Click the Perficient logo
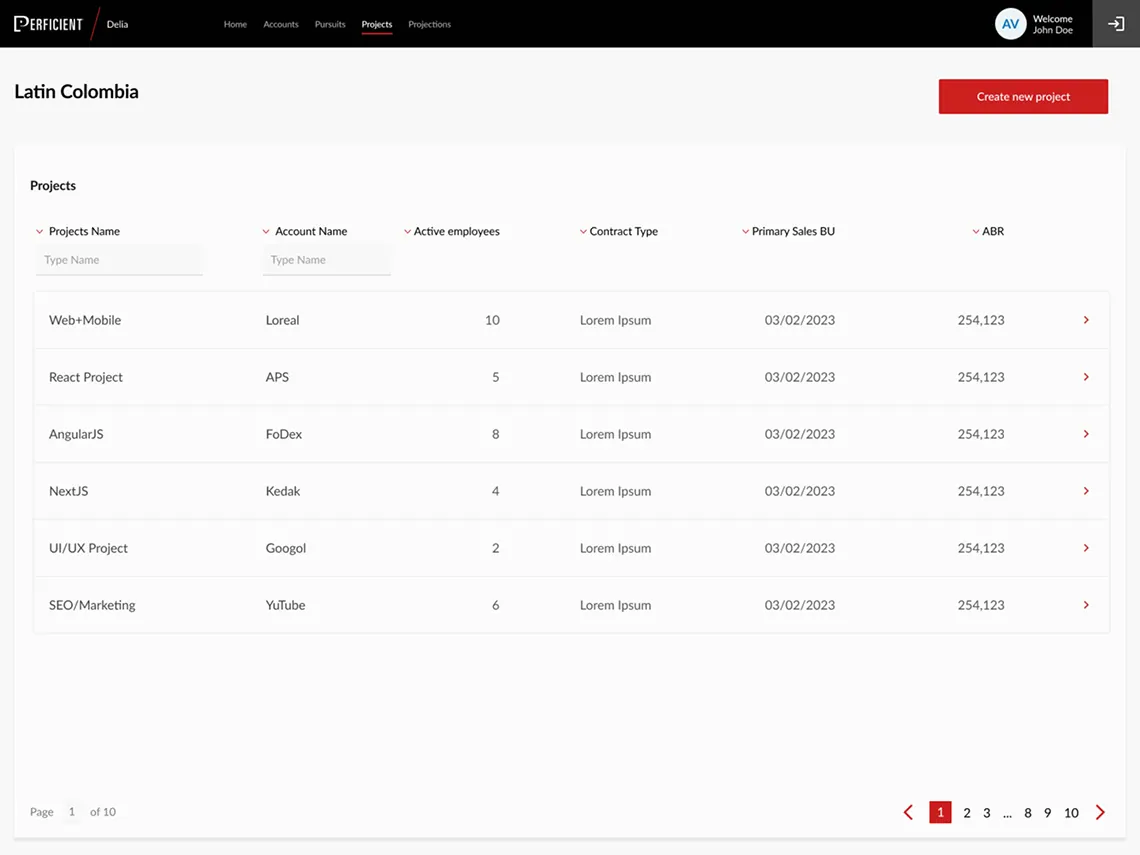Viewport: 1140px width, 855px height. [49, 24]
